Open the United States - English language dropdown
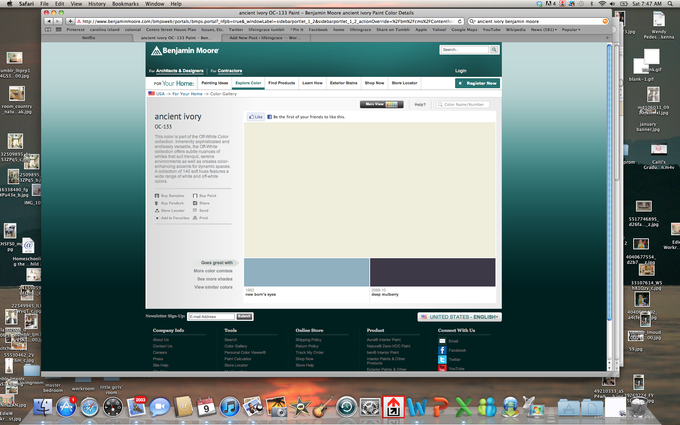680x425 pixels. (459, 317)
